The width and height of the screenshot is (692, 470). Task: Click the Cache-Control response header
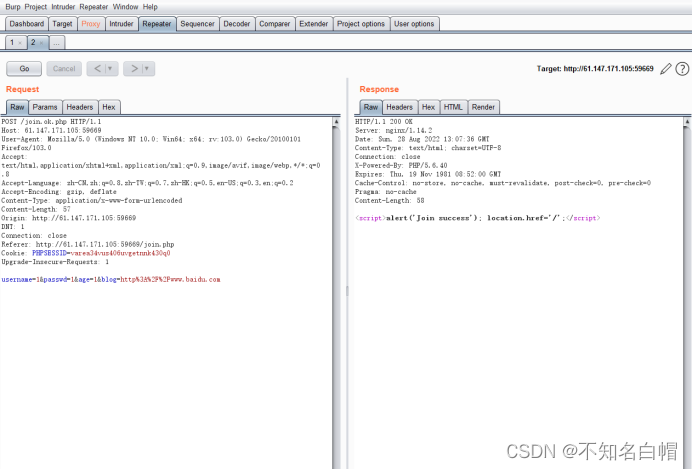[x=503, y=183]
